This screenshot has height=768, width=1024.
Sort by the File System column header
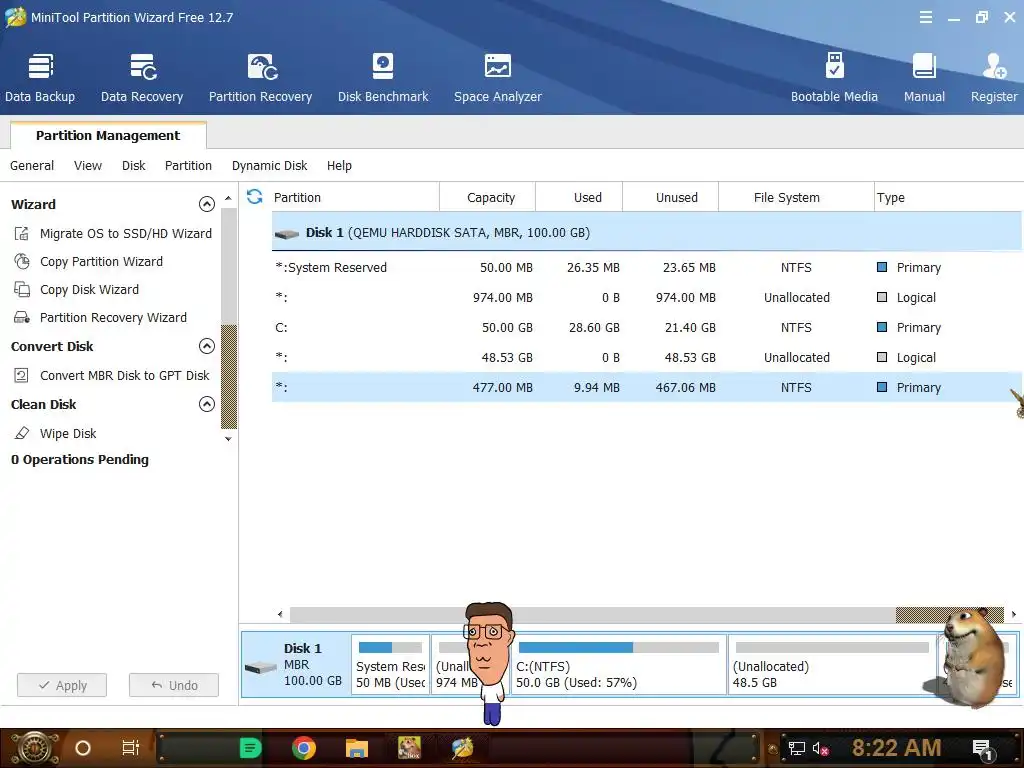click(797, 197)
